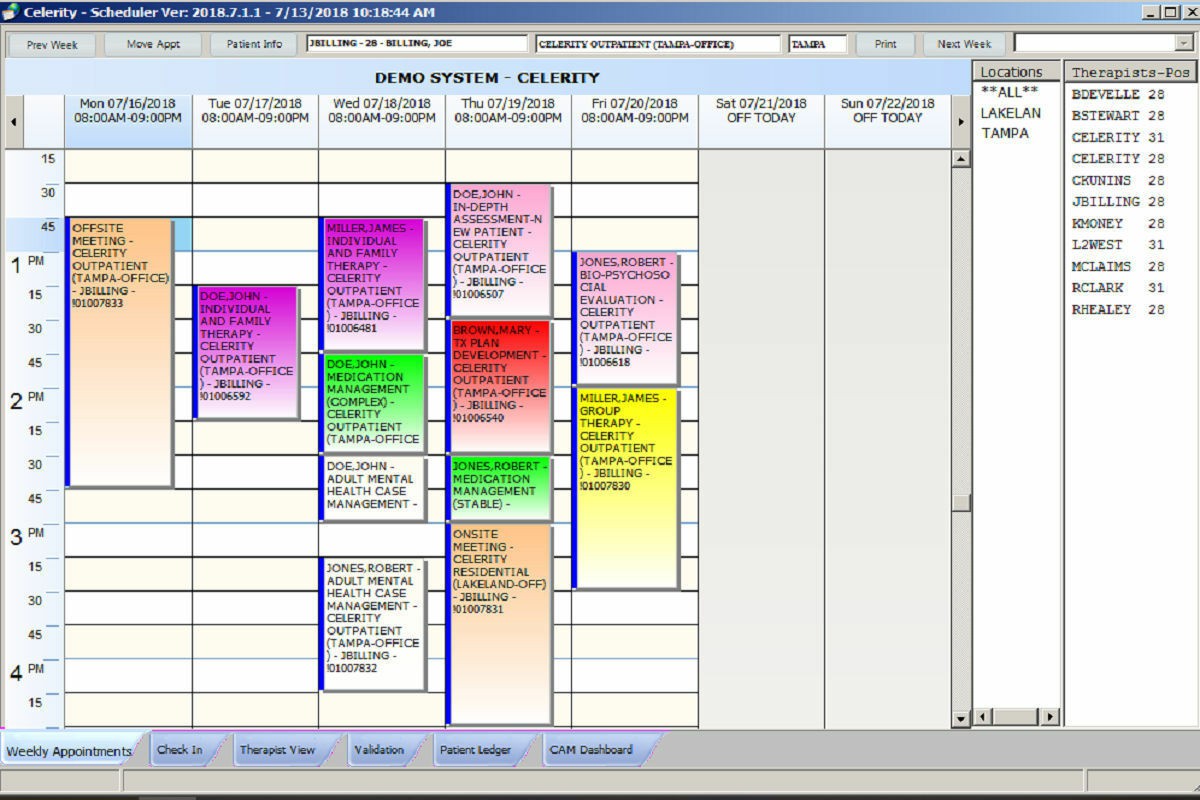The image size is (1200, 800).
Task: Select the CAM Dashboard tab
Action: pos(591,749)
